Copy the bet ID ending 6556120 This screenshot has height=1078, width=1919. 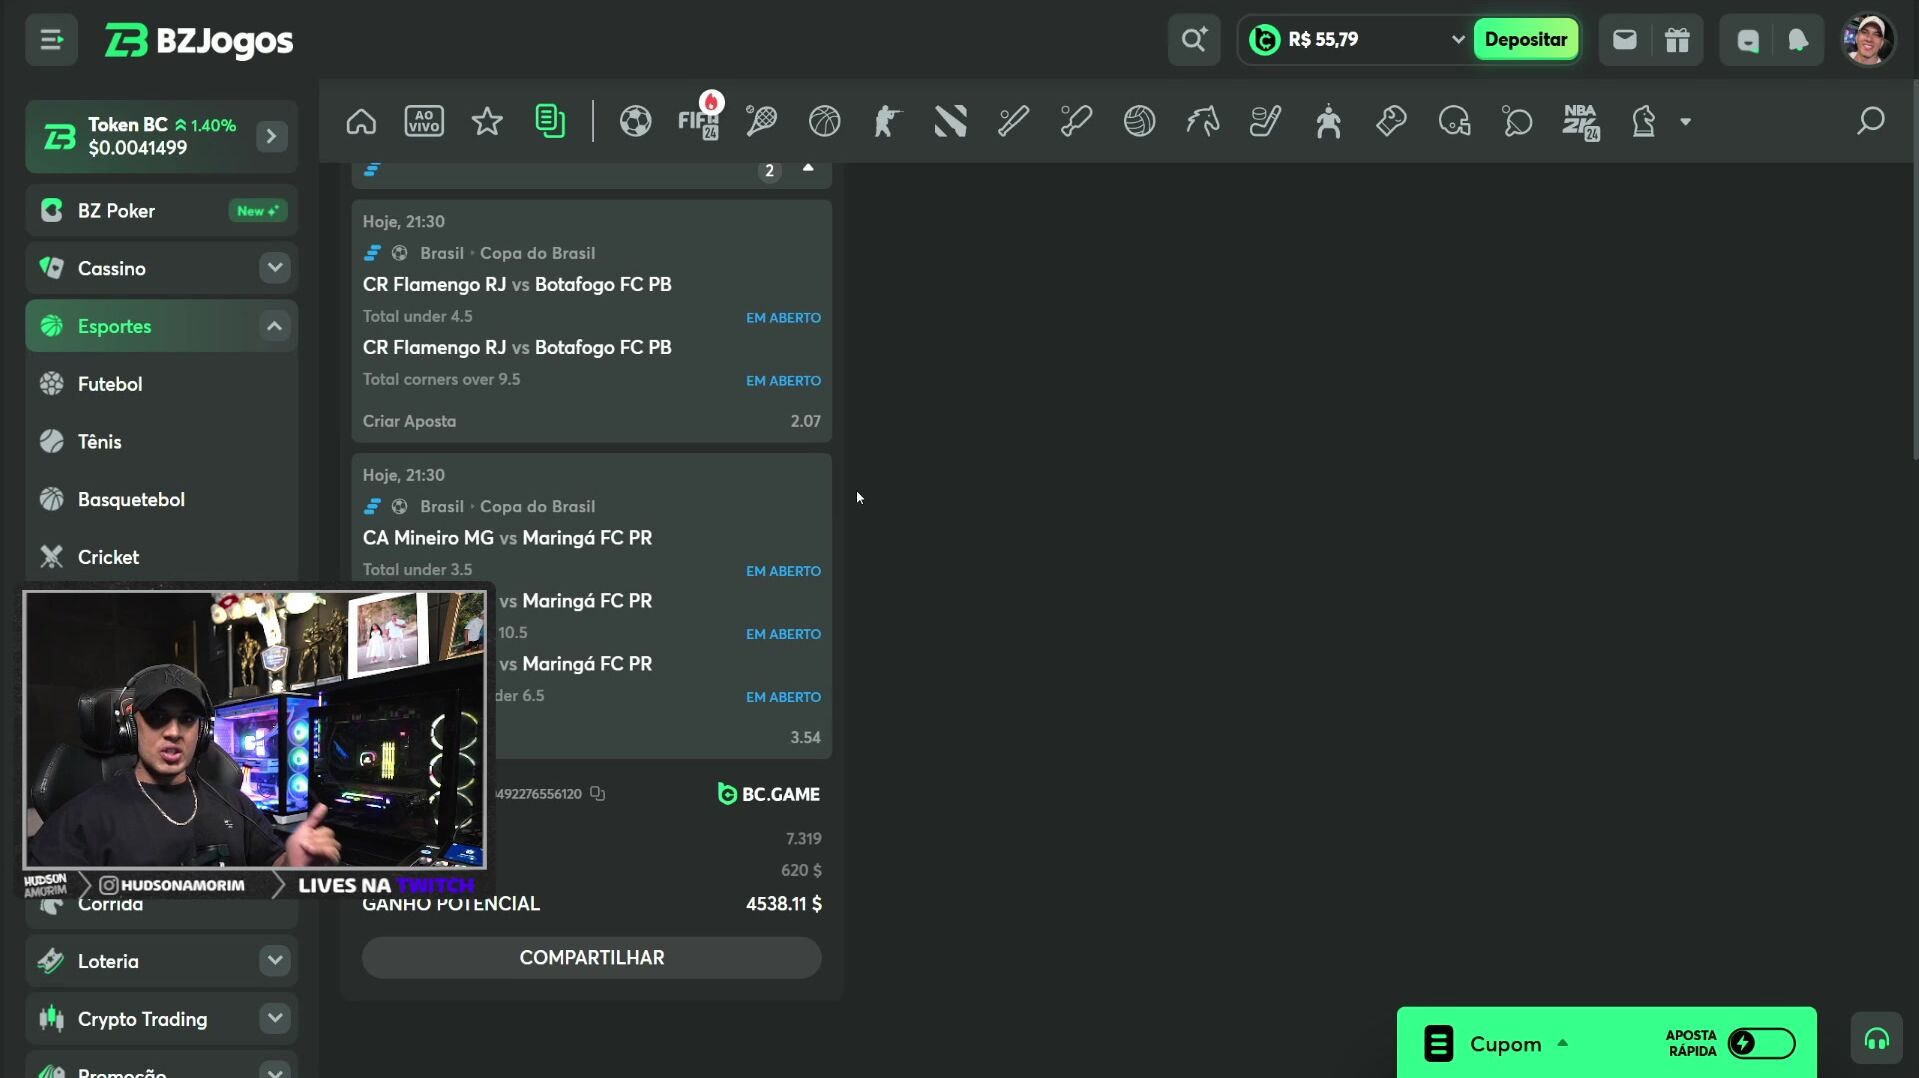[597, 794]
